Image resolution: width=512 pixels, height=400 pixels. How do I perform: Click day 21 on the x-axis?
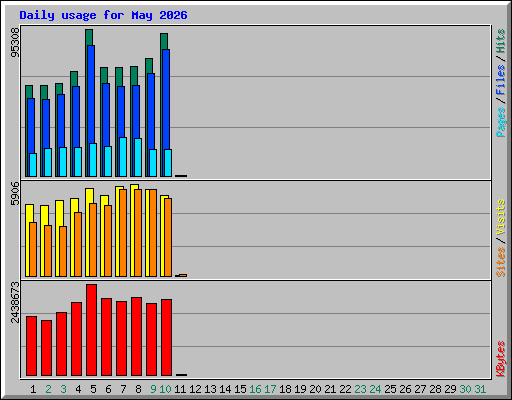(x=330, y=389)
